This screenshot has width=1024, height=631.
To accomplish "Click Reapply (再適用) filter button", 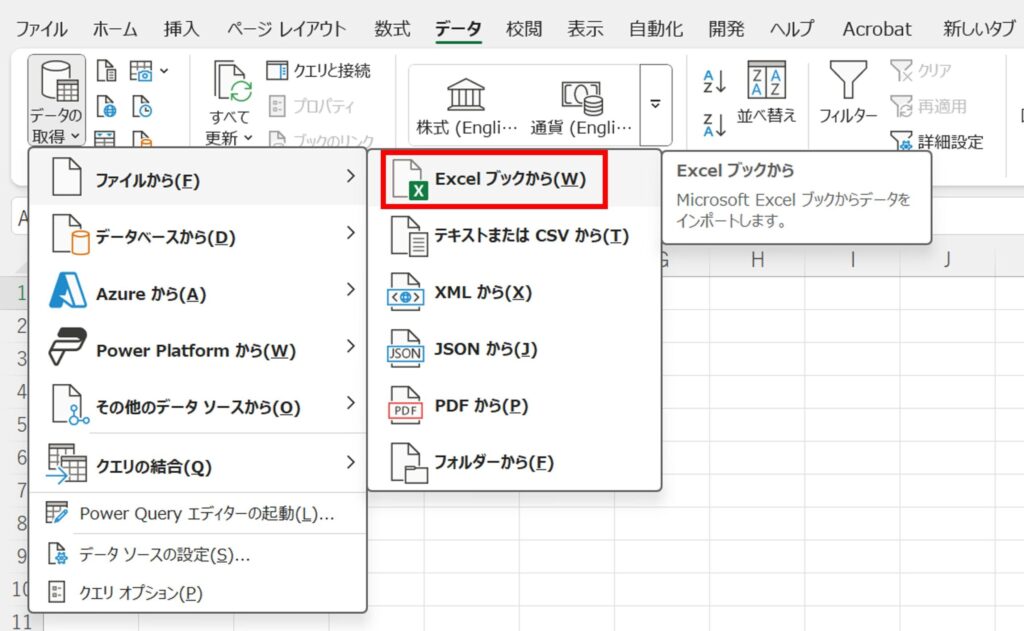I will click(x=928, y=106).
